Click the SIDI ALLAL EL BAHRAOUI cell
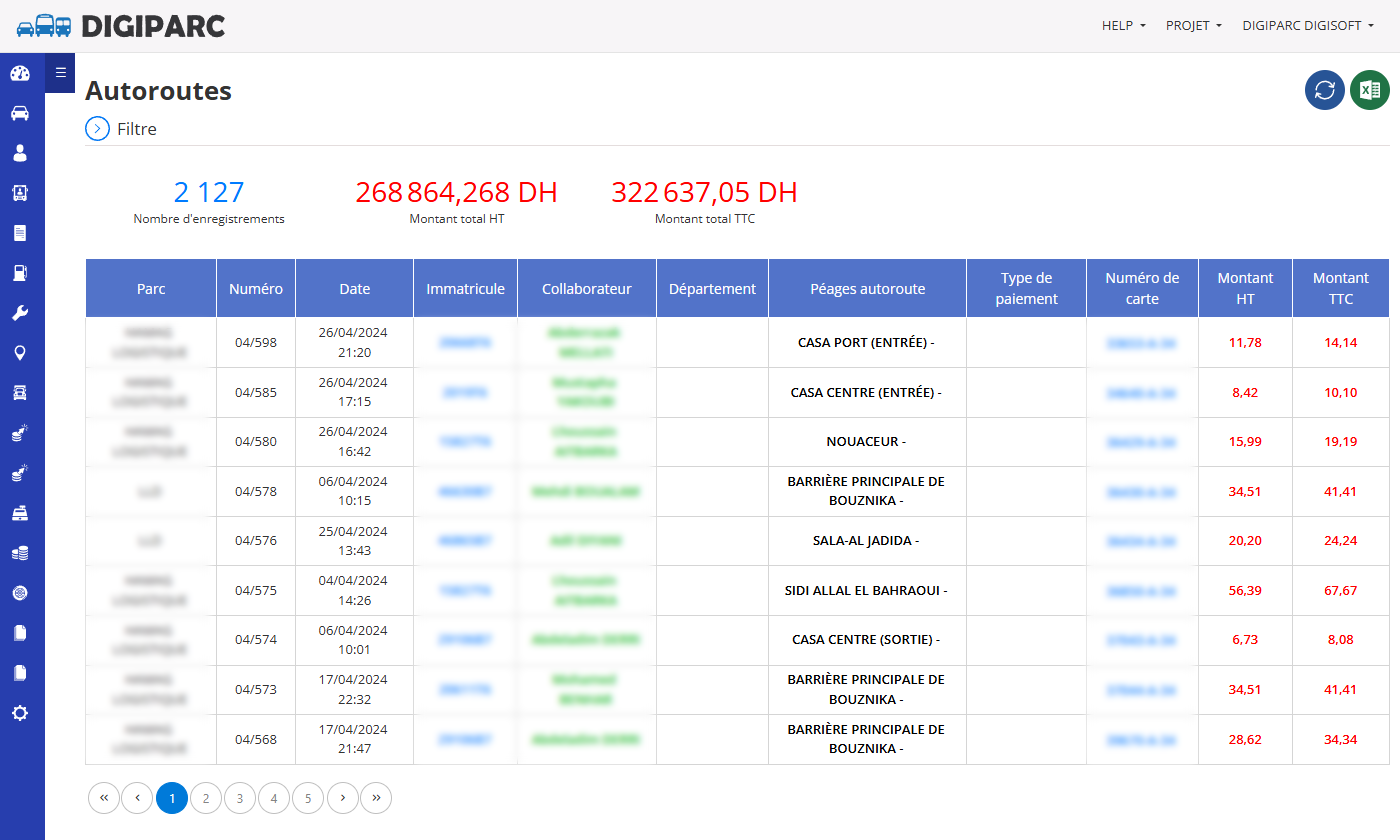1400x840 pixels. [x=866, y=591]
